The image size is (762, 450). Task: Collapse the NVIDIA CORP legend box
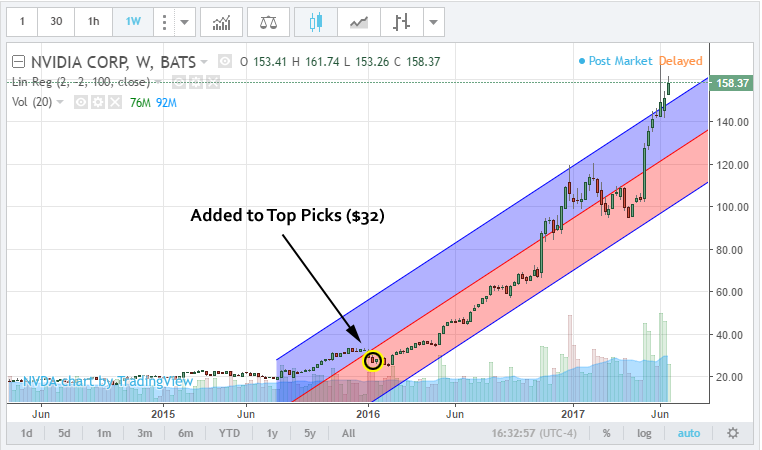click(x=18, y=62)
